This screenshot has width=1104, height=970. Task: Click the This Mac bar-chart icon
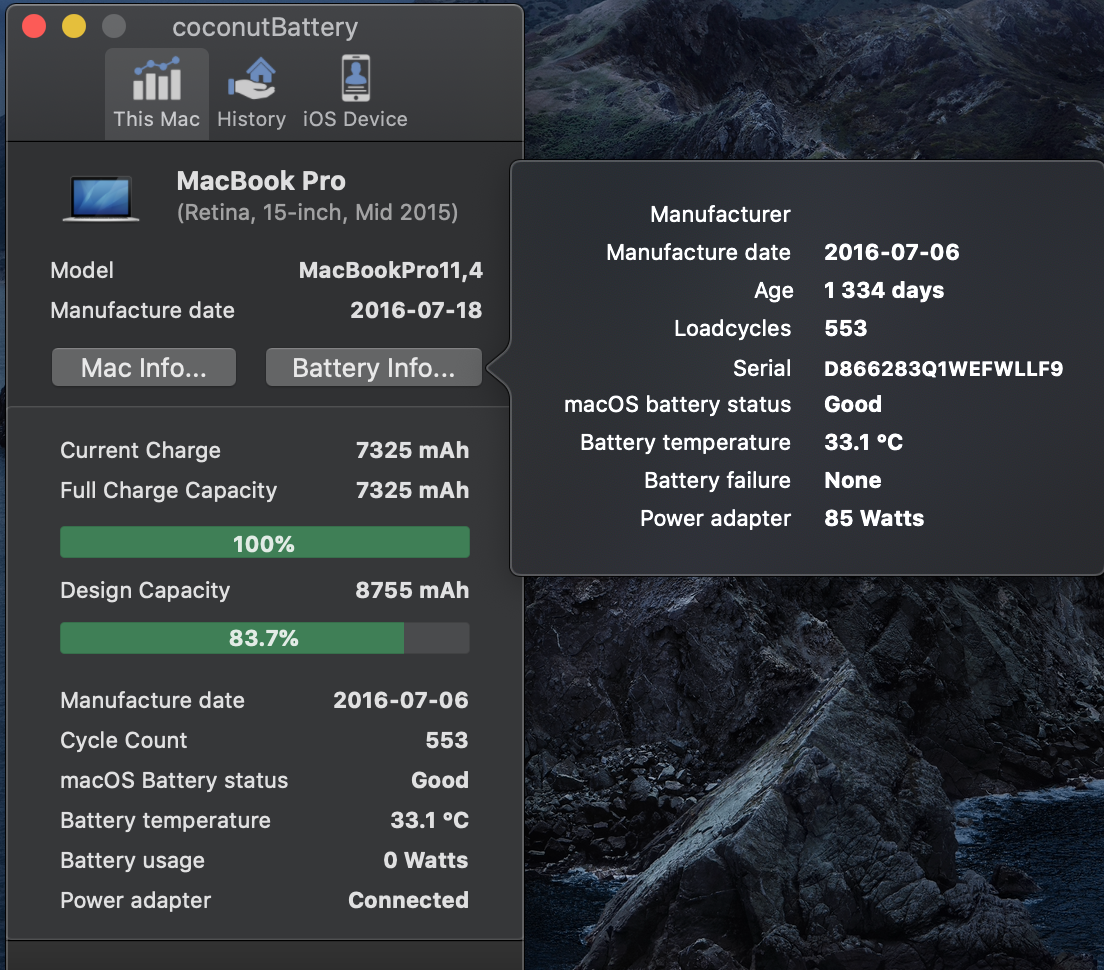click(157, 79)
